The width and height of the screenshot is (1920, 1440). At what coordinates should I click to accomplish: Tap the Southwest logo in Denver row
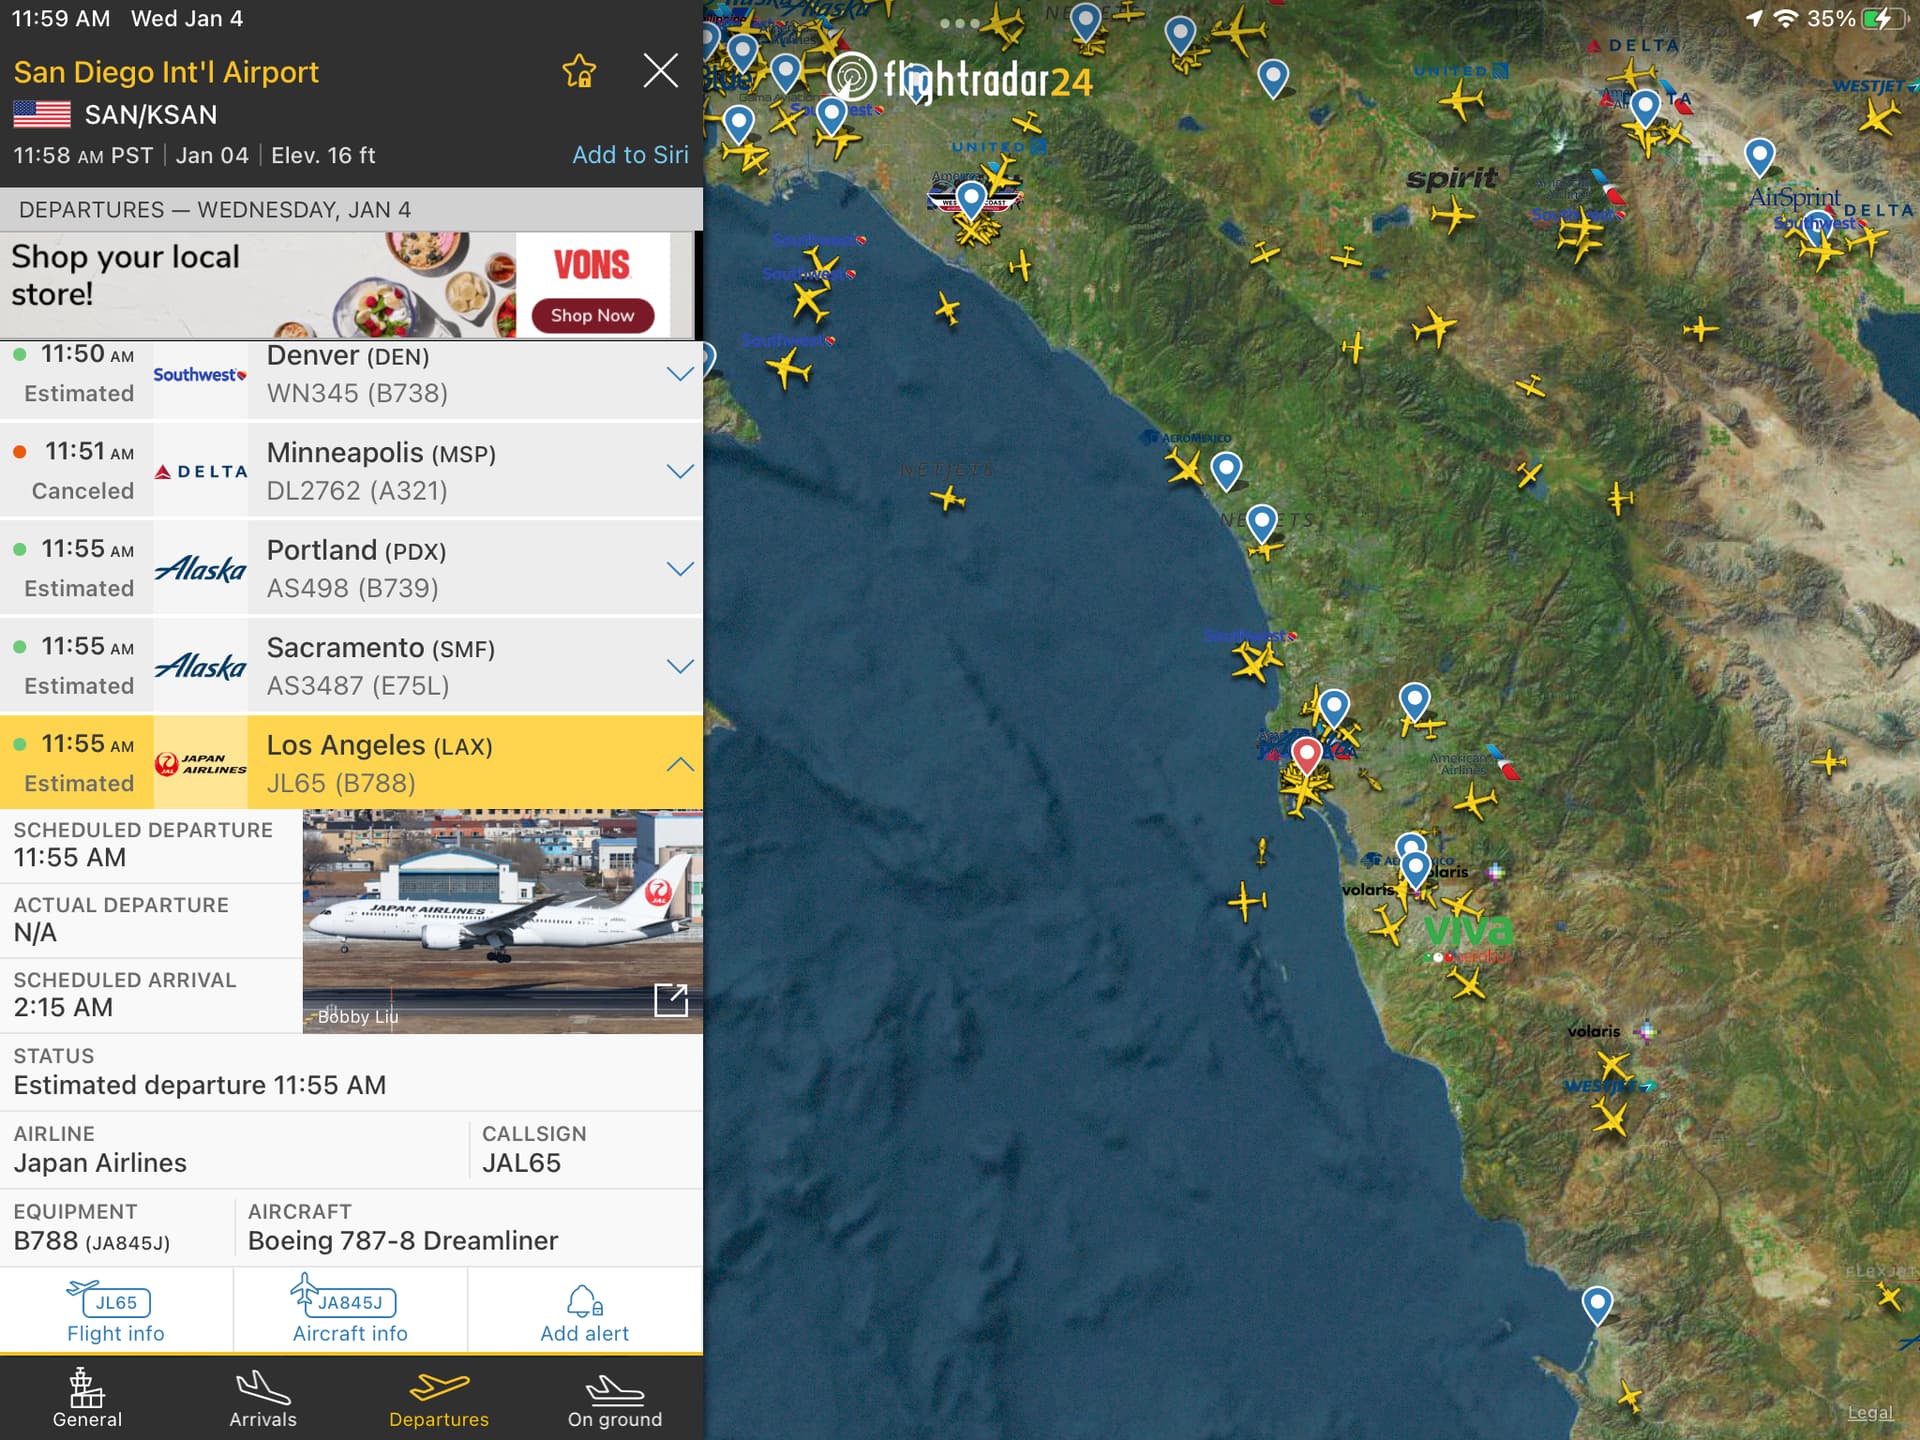pos(200,374)
